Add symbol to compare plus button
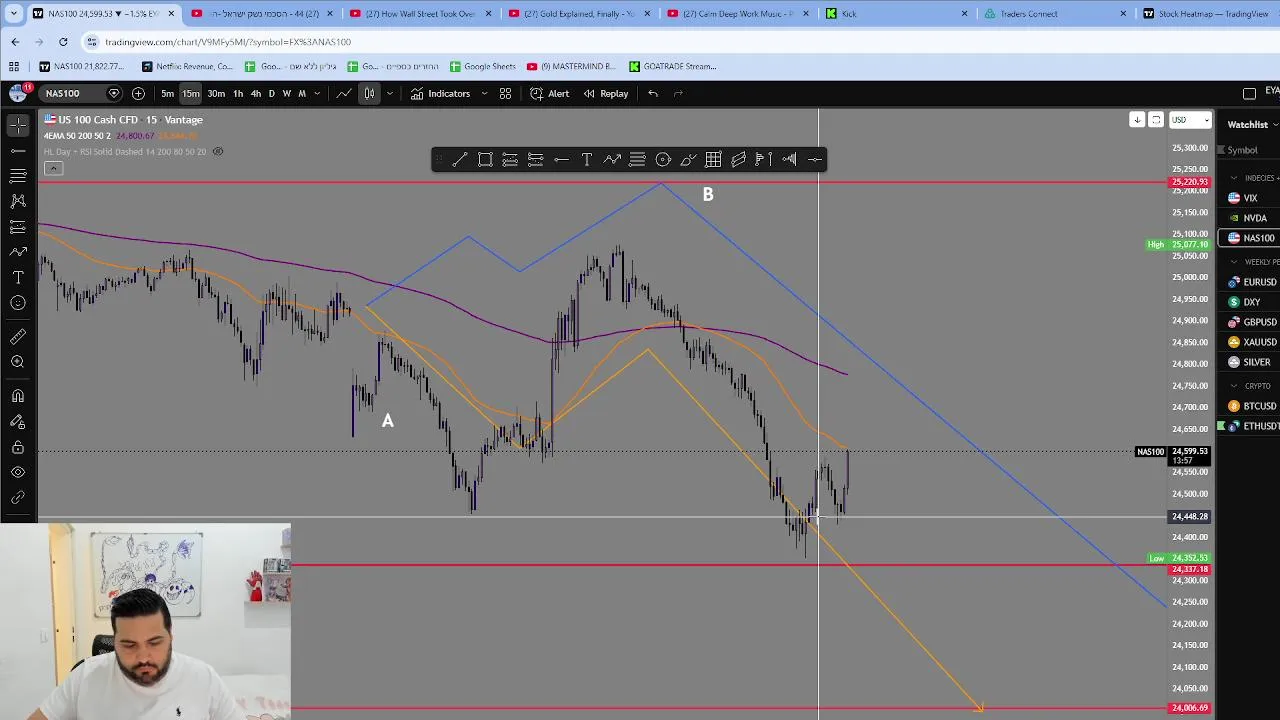Screen dimensions: 1280x720 pyautogui.click(x=138, y=93)
